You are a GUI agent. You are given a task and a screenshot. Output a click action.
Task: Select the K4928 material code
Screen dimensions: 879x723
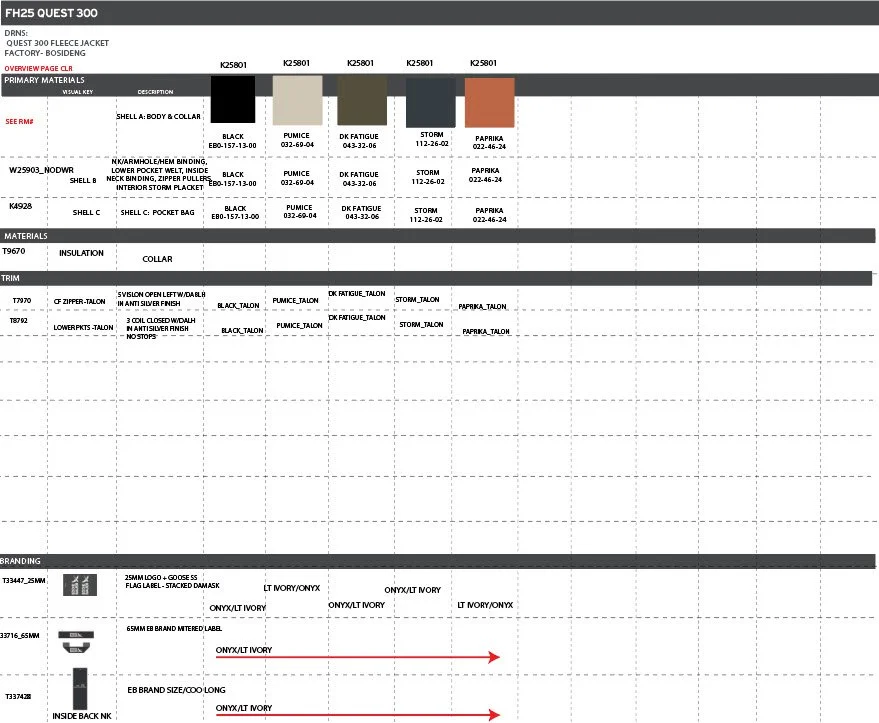pos(21,206)
